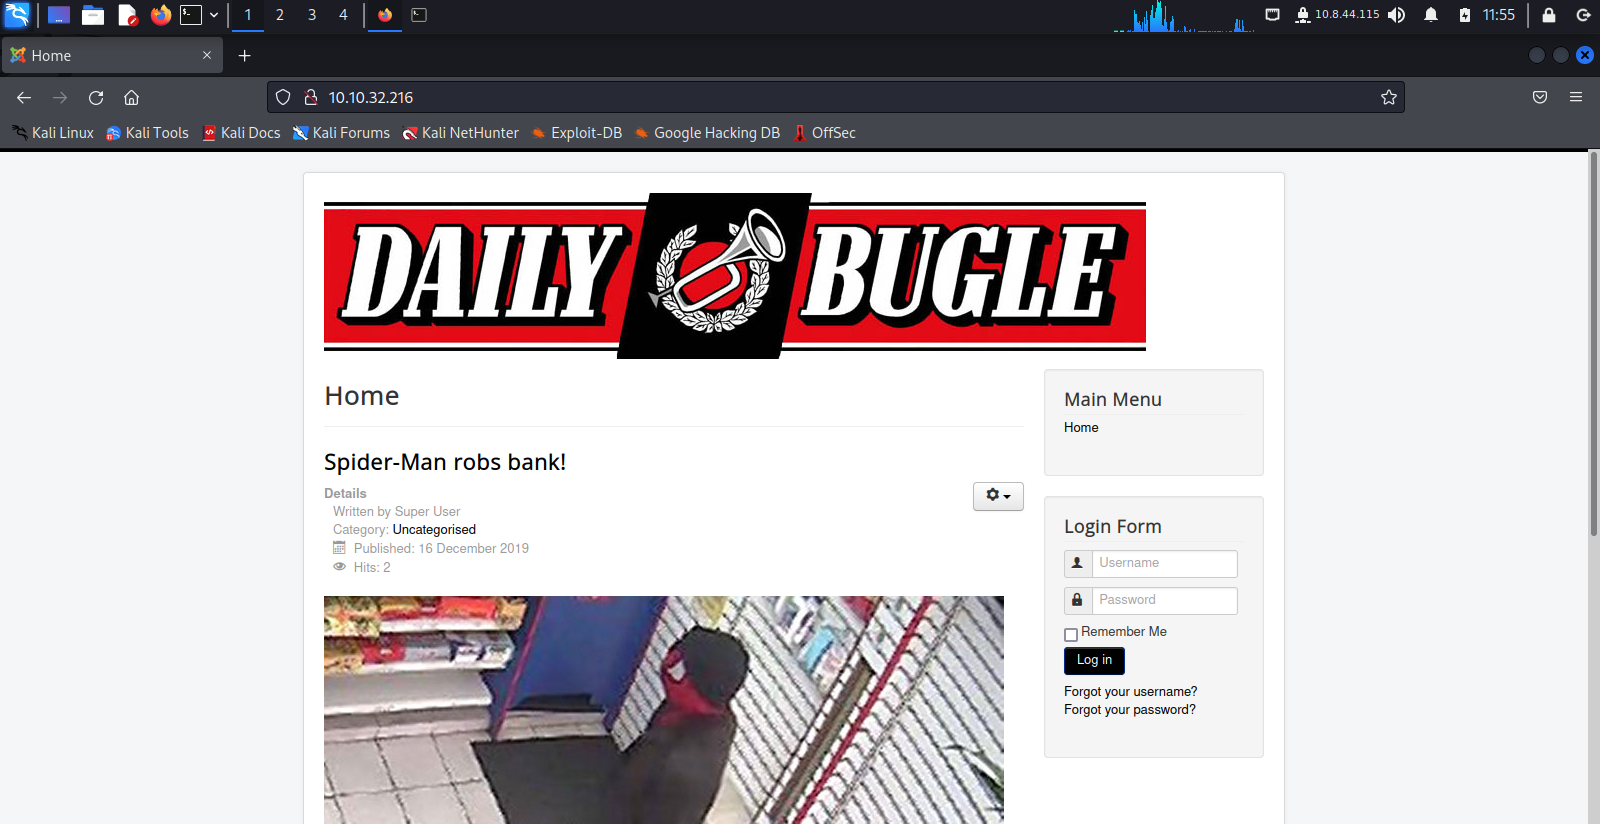Open the Kali Forums bookmark
Image resolution: width=1600 pixels, height=824 pixels.
click(x=341, y=133)
